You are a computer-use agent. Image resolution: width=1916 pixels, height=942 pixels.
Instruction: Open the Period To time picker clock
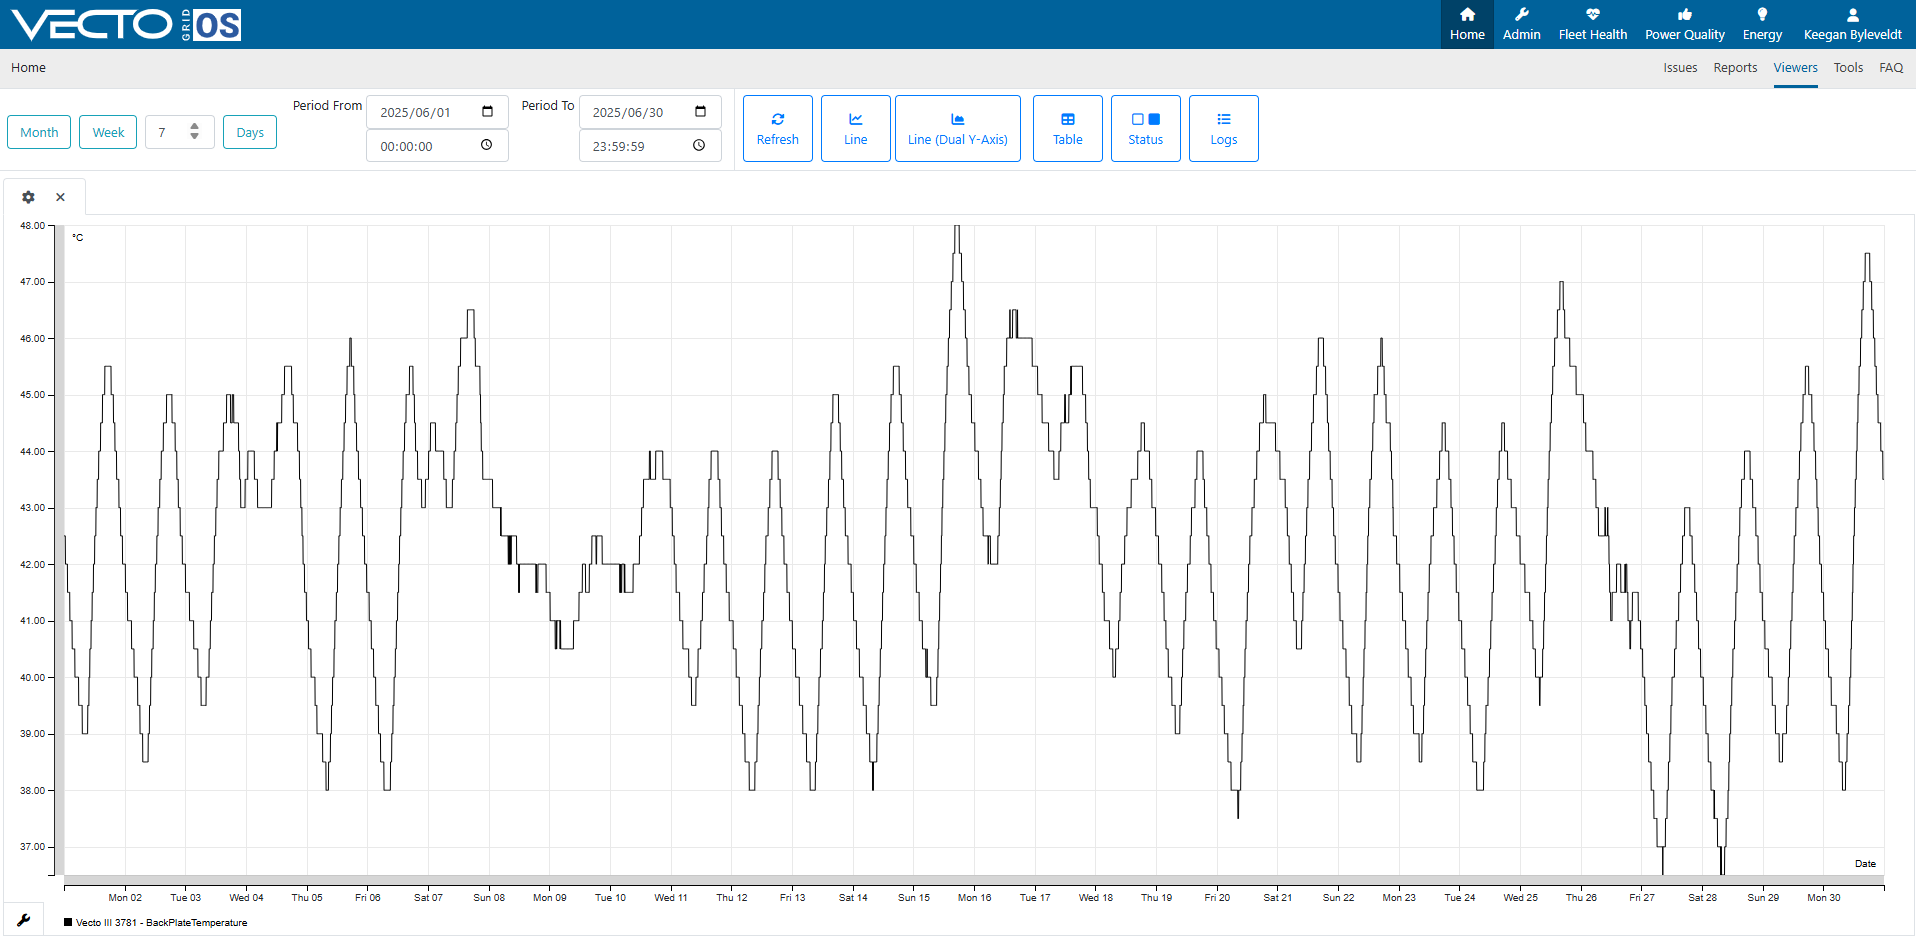click(x=699, y=146)
